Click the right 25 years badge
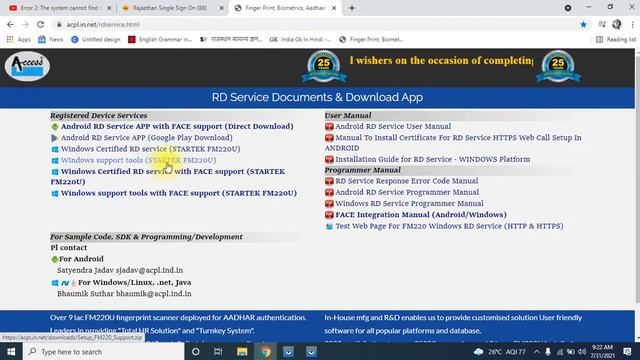 (x=558, y=66)
